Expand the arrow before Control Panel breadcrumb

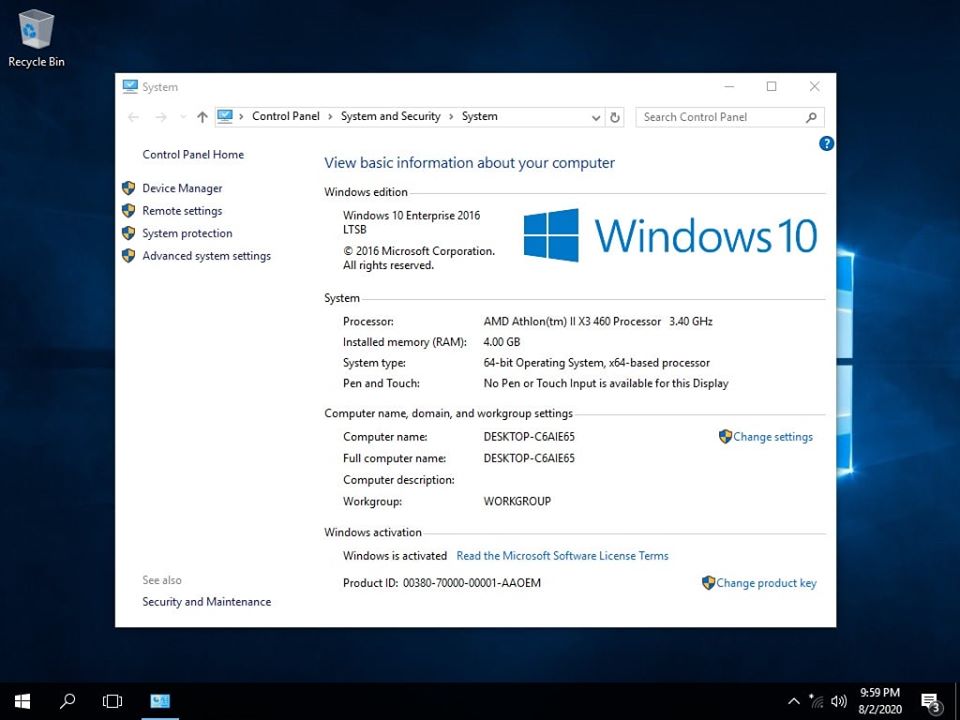coord(241,116)
